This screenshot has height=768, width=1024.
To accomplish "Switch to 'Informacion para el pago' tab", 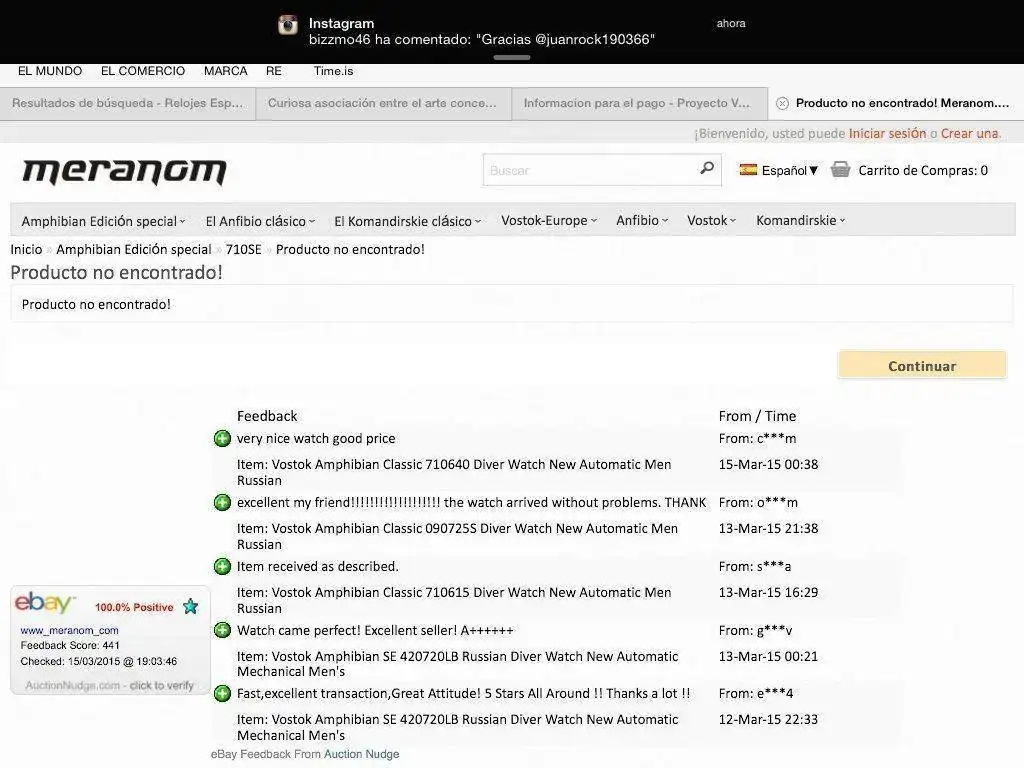I will (x=637, y=103).
